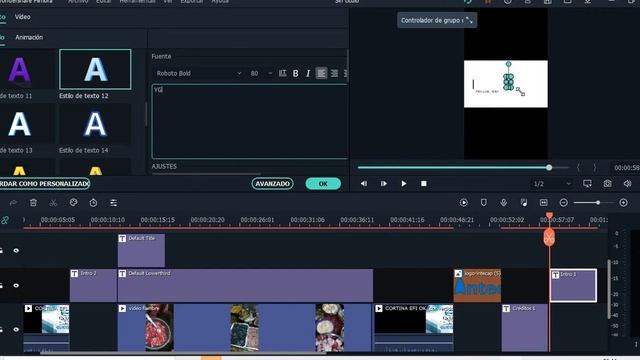Select Estilo de texto 12 preset
Viewport: 640px width, 360px height.
(x=95, y=69)
